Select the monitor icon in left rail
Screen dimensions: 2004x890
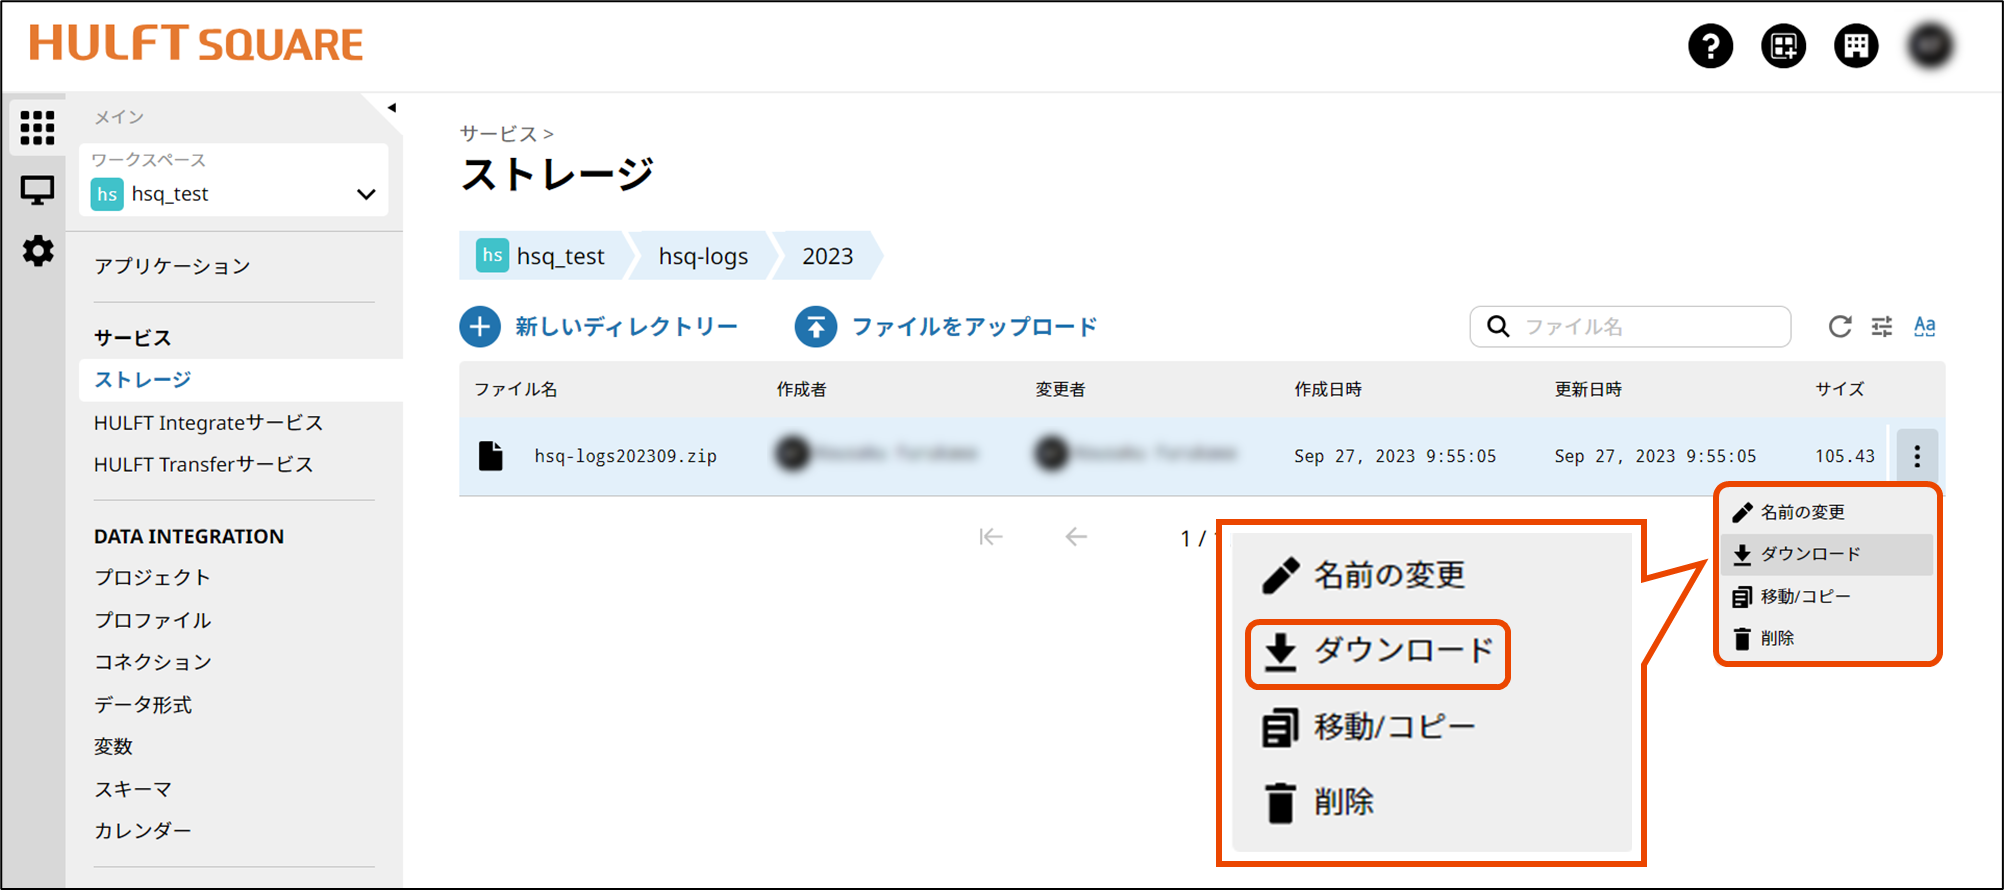(x=37, y=190)
